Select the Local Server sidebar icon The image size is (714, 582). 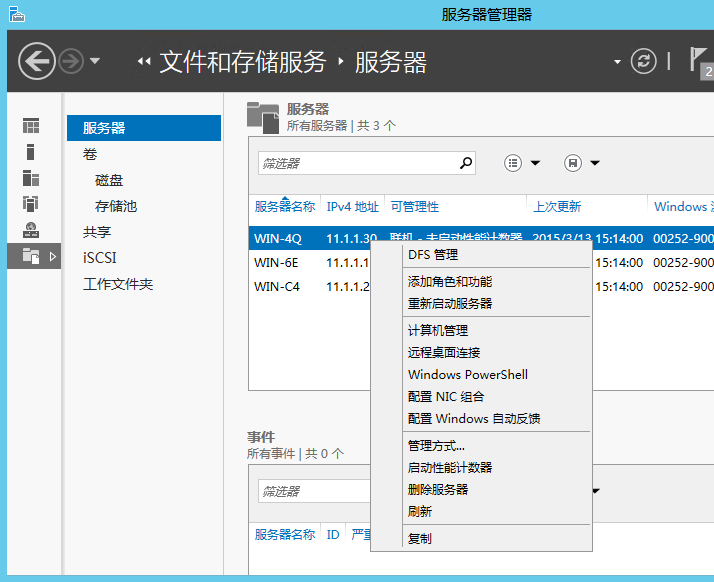click(x=31, y=152)
